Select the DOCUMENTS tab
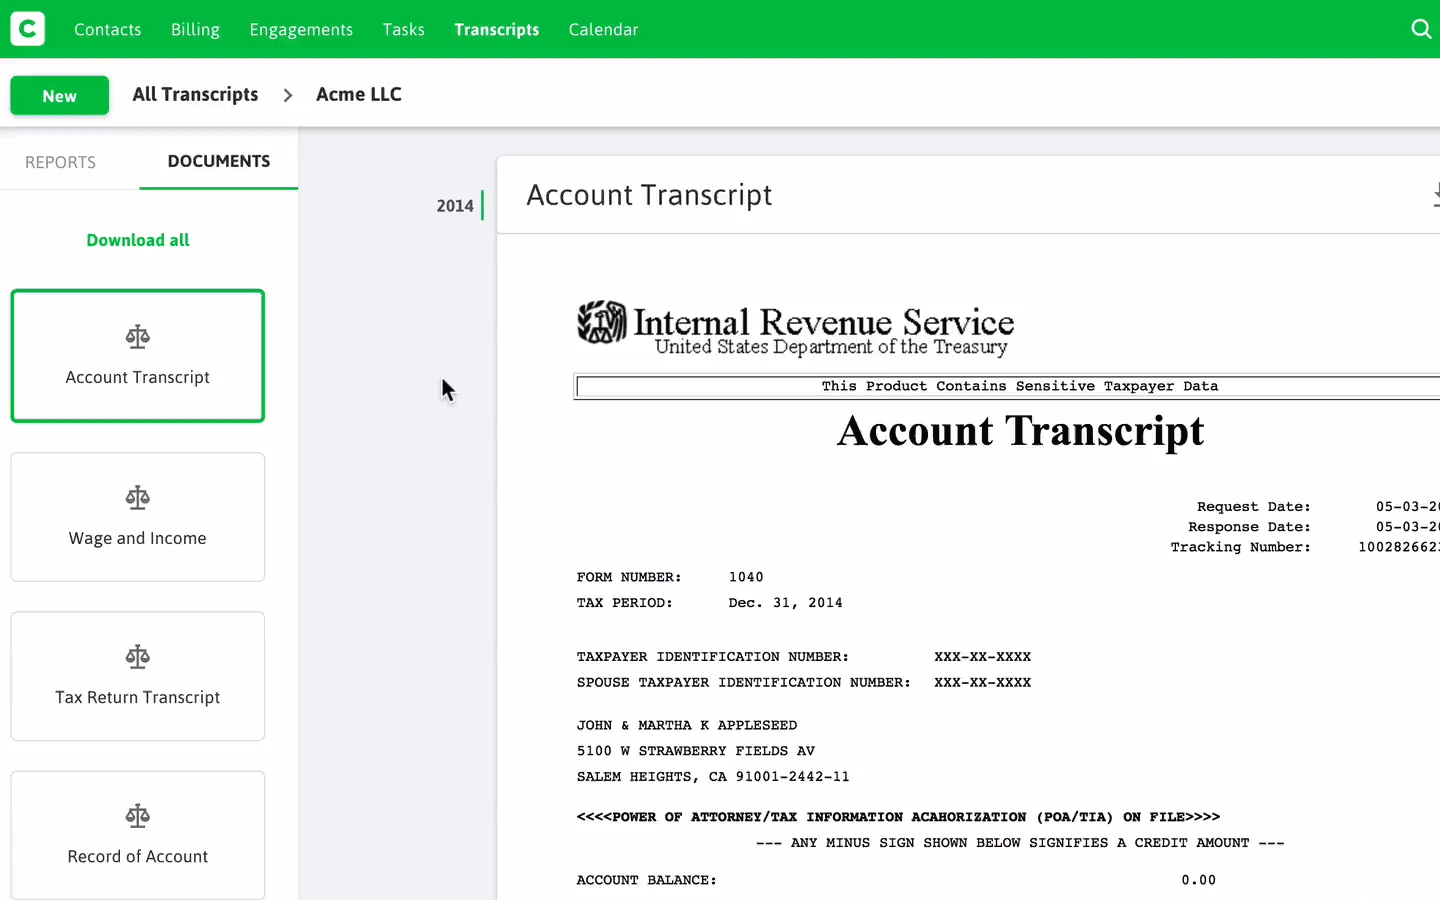This screenshot has height=900, width=1440. 219,161
